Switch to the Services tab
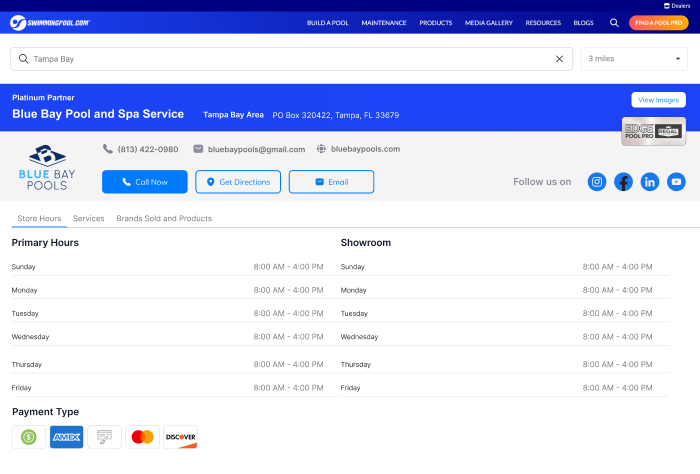 (88, 218)
